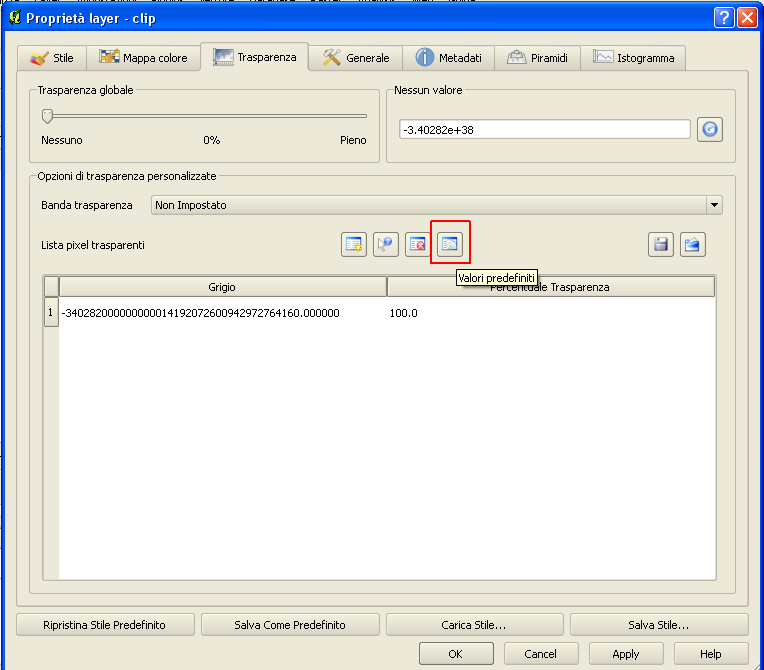Click the import from file folder icon
Screen dimensions: 764x670
693,244
